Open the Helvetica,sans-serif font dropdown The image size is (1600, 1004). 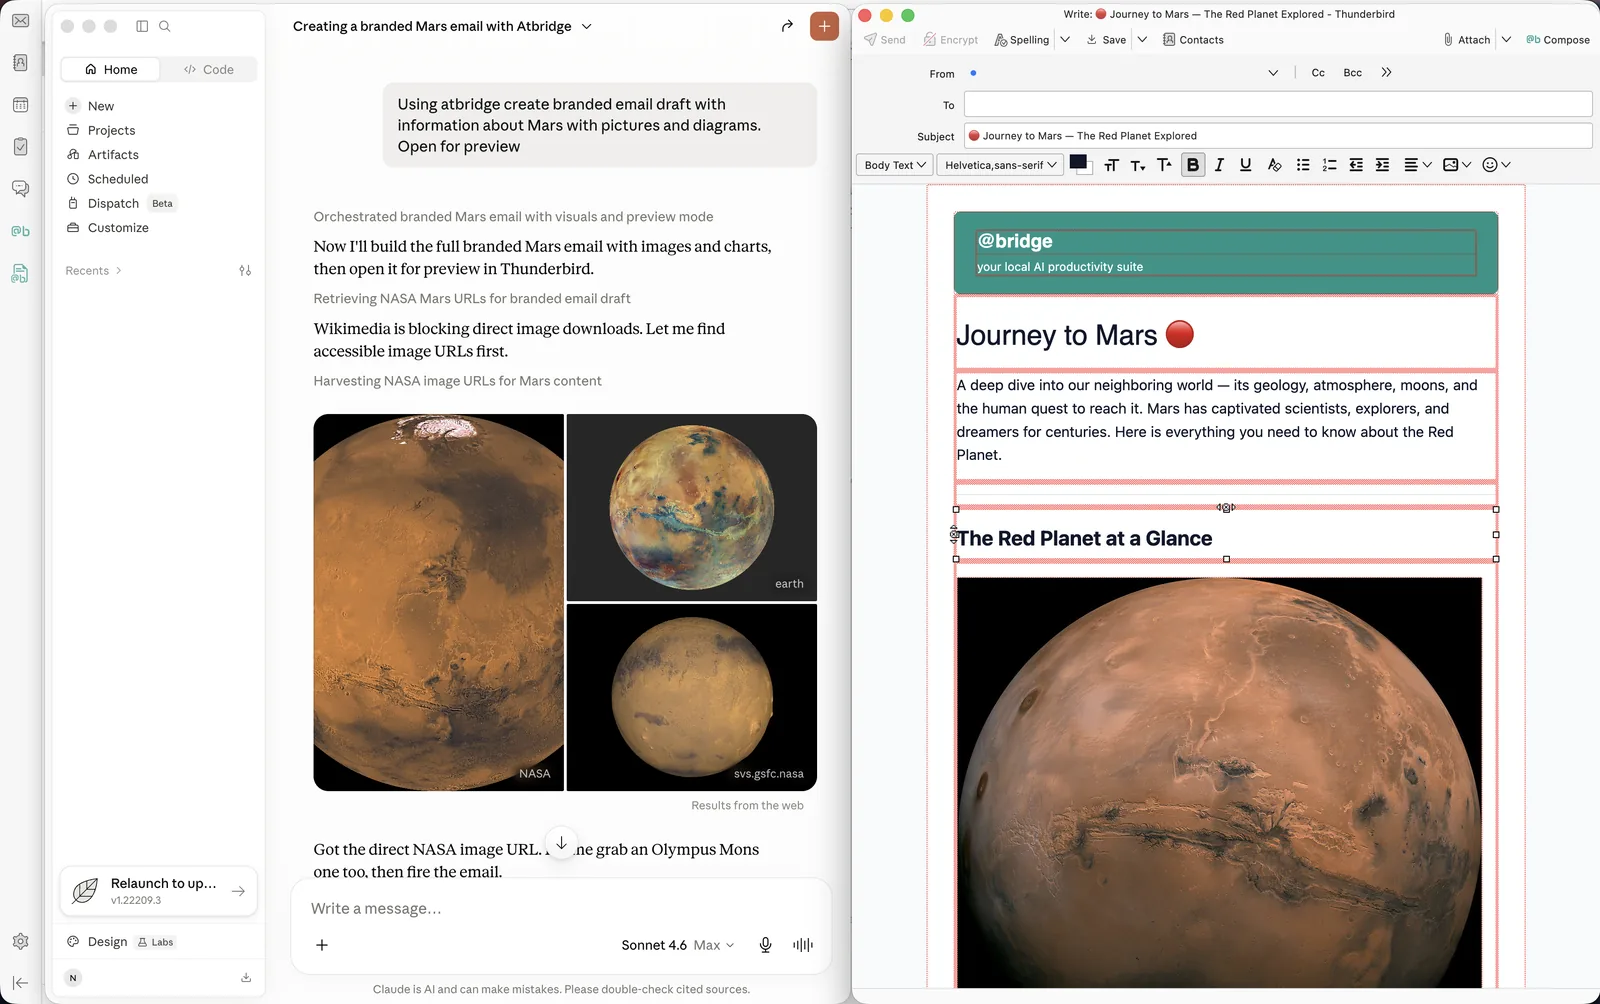tap(1000, 165)
